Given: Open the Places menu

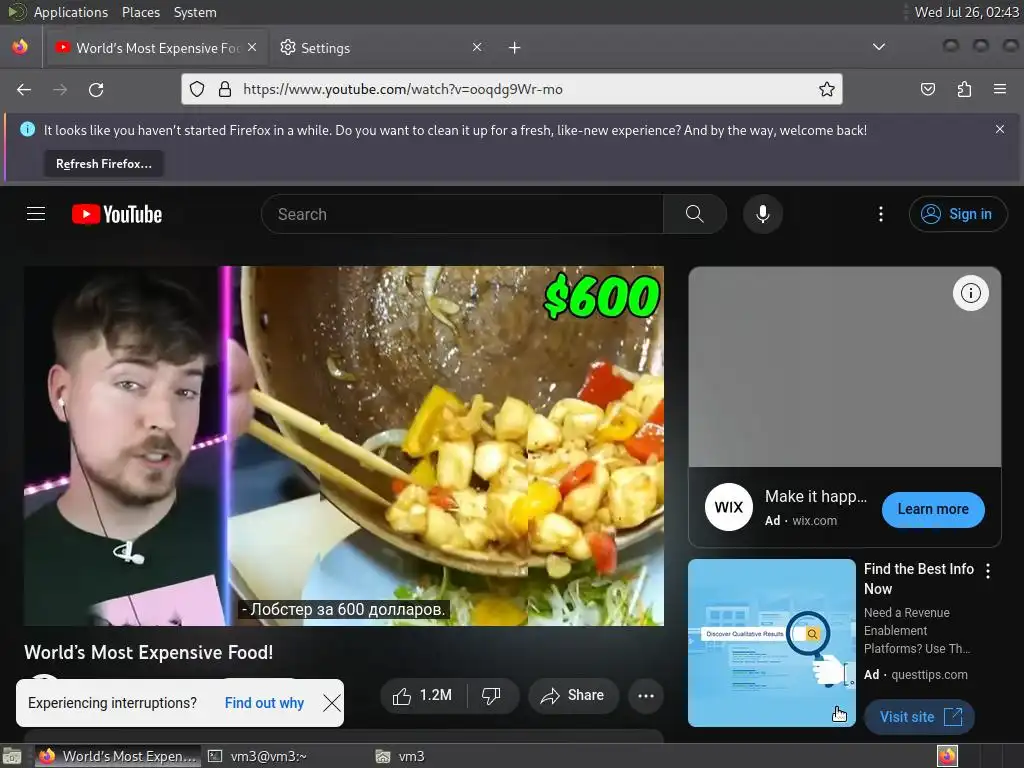Looking at the screenshot, I should 140,12.
